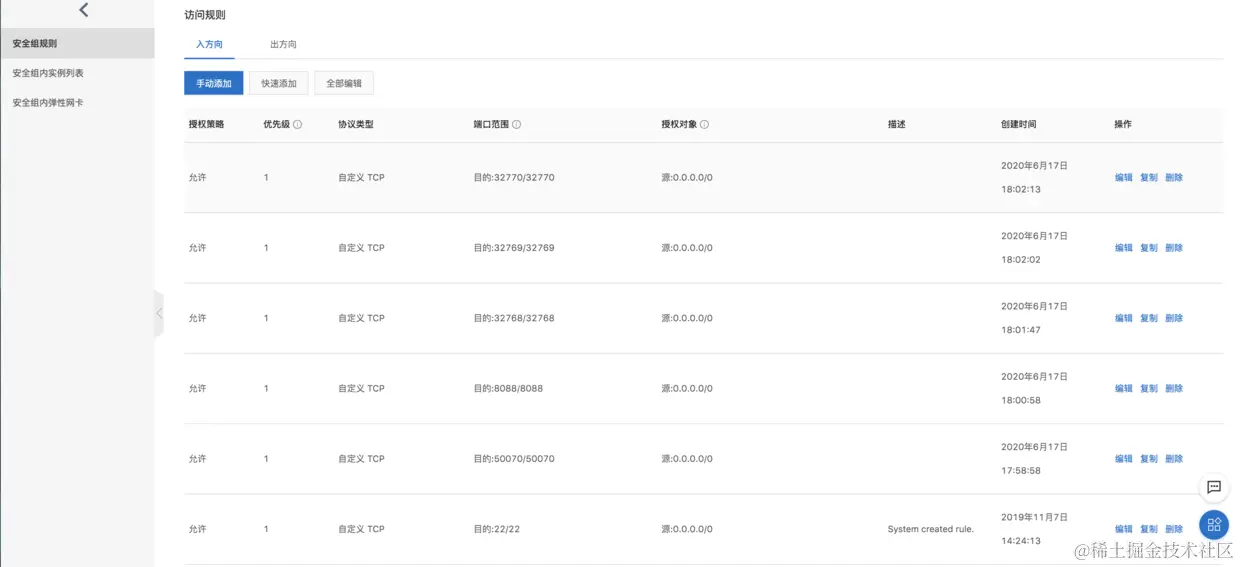Copy the rule for port 32769/32769
This screenshot has width=1240, height=567.
point(1149,248)
